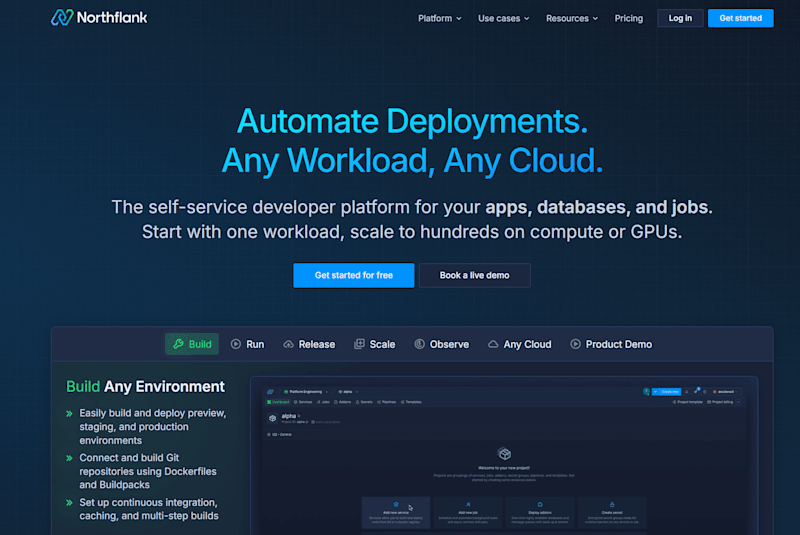Image resolution: width=800 pixels, height=535 pixels.
Task: Click the play icon beside Product Demo
Action: click(x=576, y=344)
